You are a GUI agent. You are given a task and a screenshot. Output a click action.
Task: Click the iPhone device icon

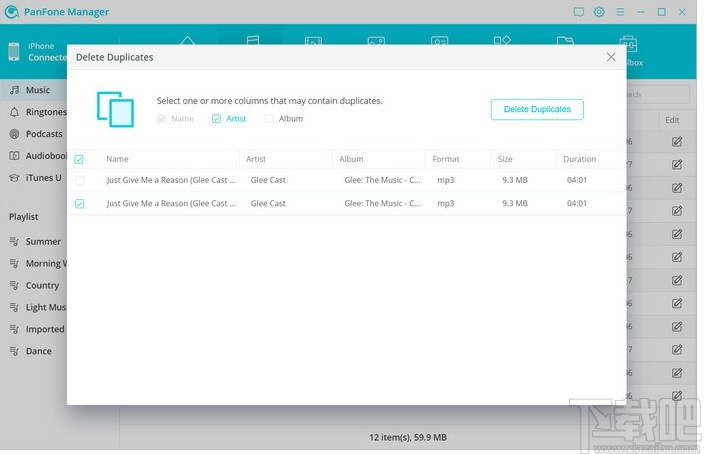pos(14,52)
